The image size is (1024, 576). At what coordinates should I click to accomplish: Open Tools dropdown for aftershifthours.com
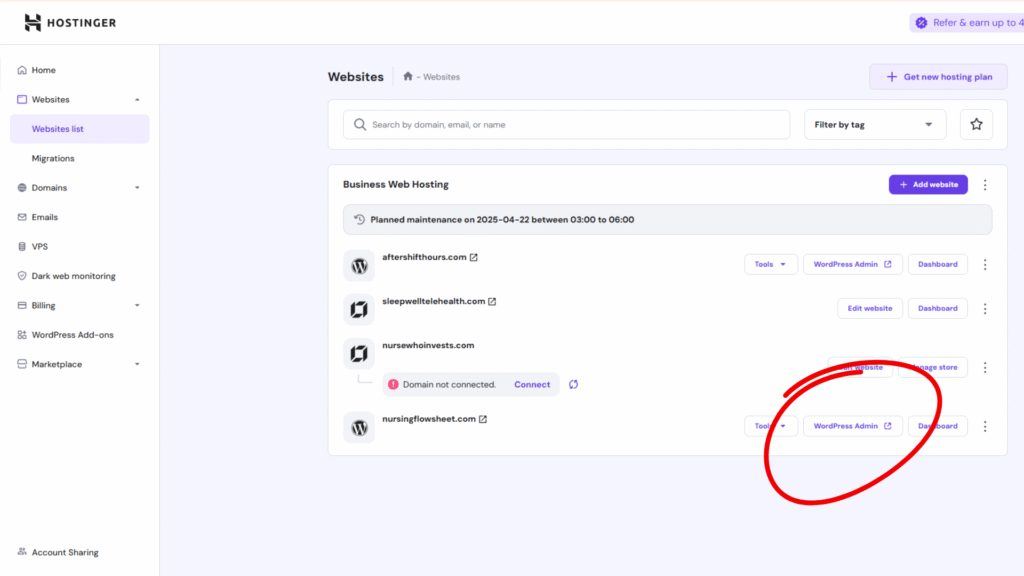[x=771, y=264]
